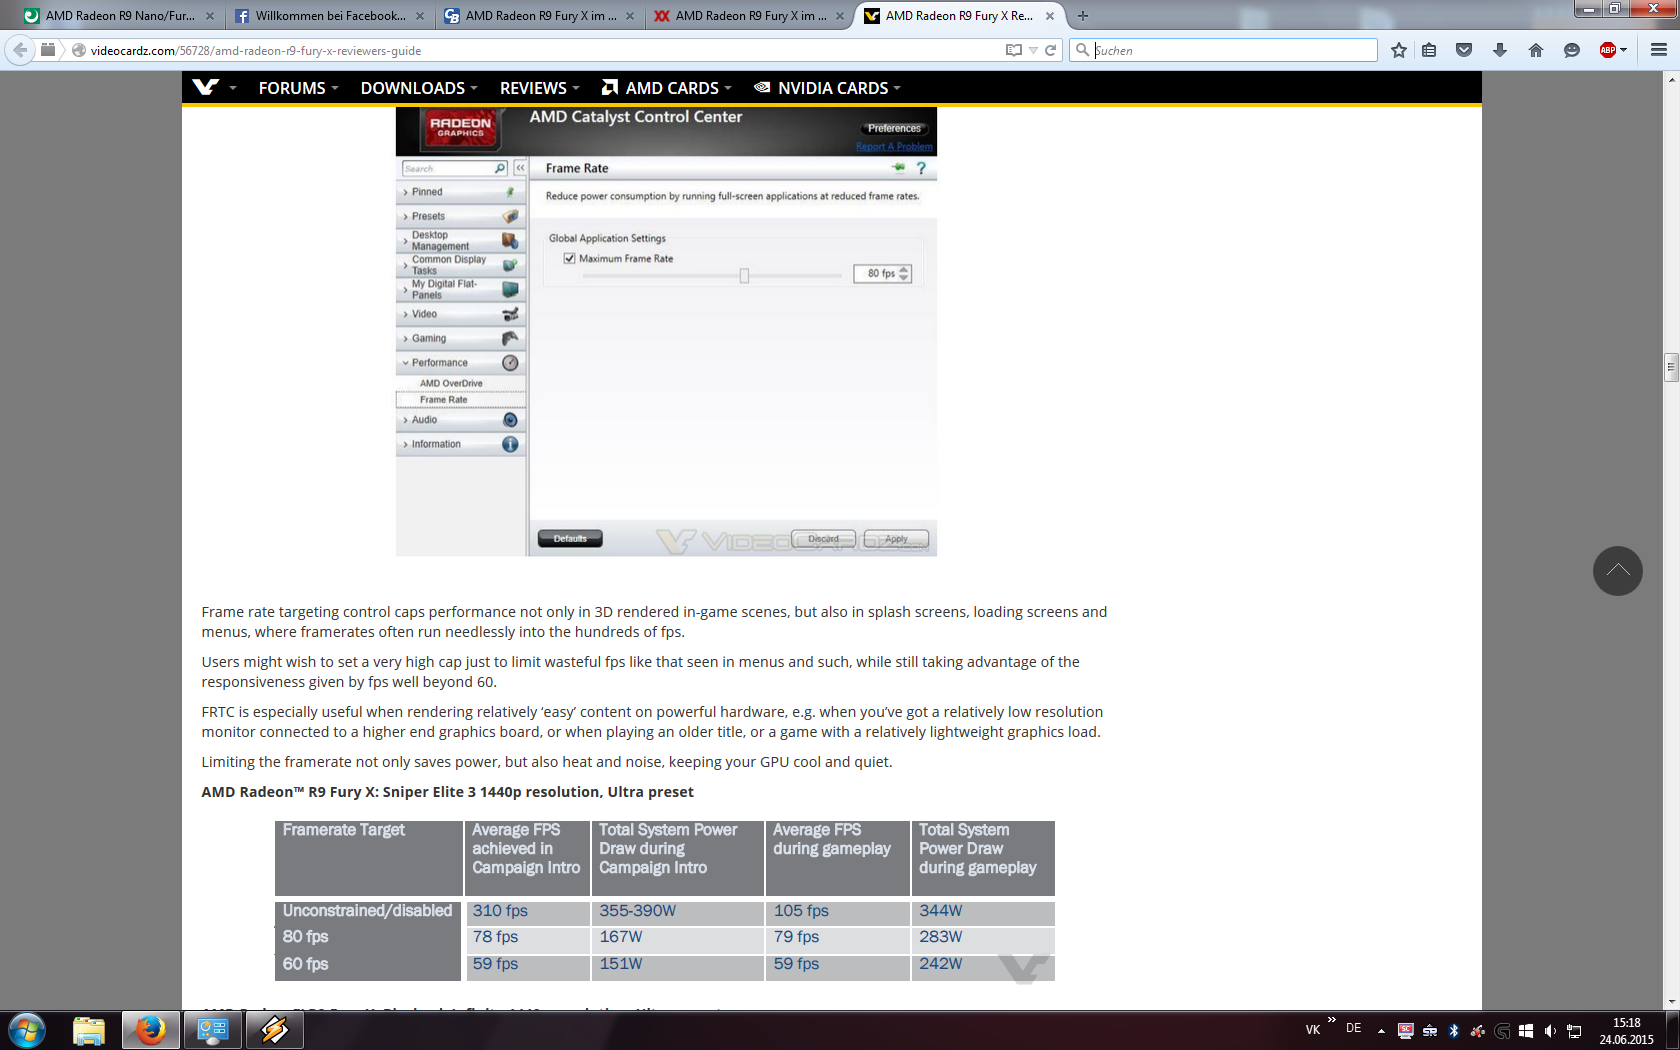Open a new tab with the plus button
This screenshot has width=1680, height=1050.
coord(1083,16)
